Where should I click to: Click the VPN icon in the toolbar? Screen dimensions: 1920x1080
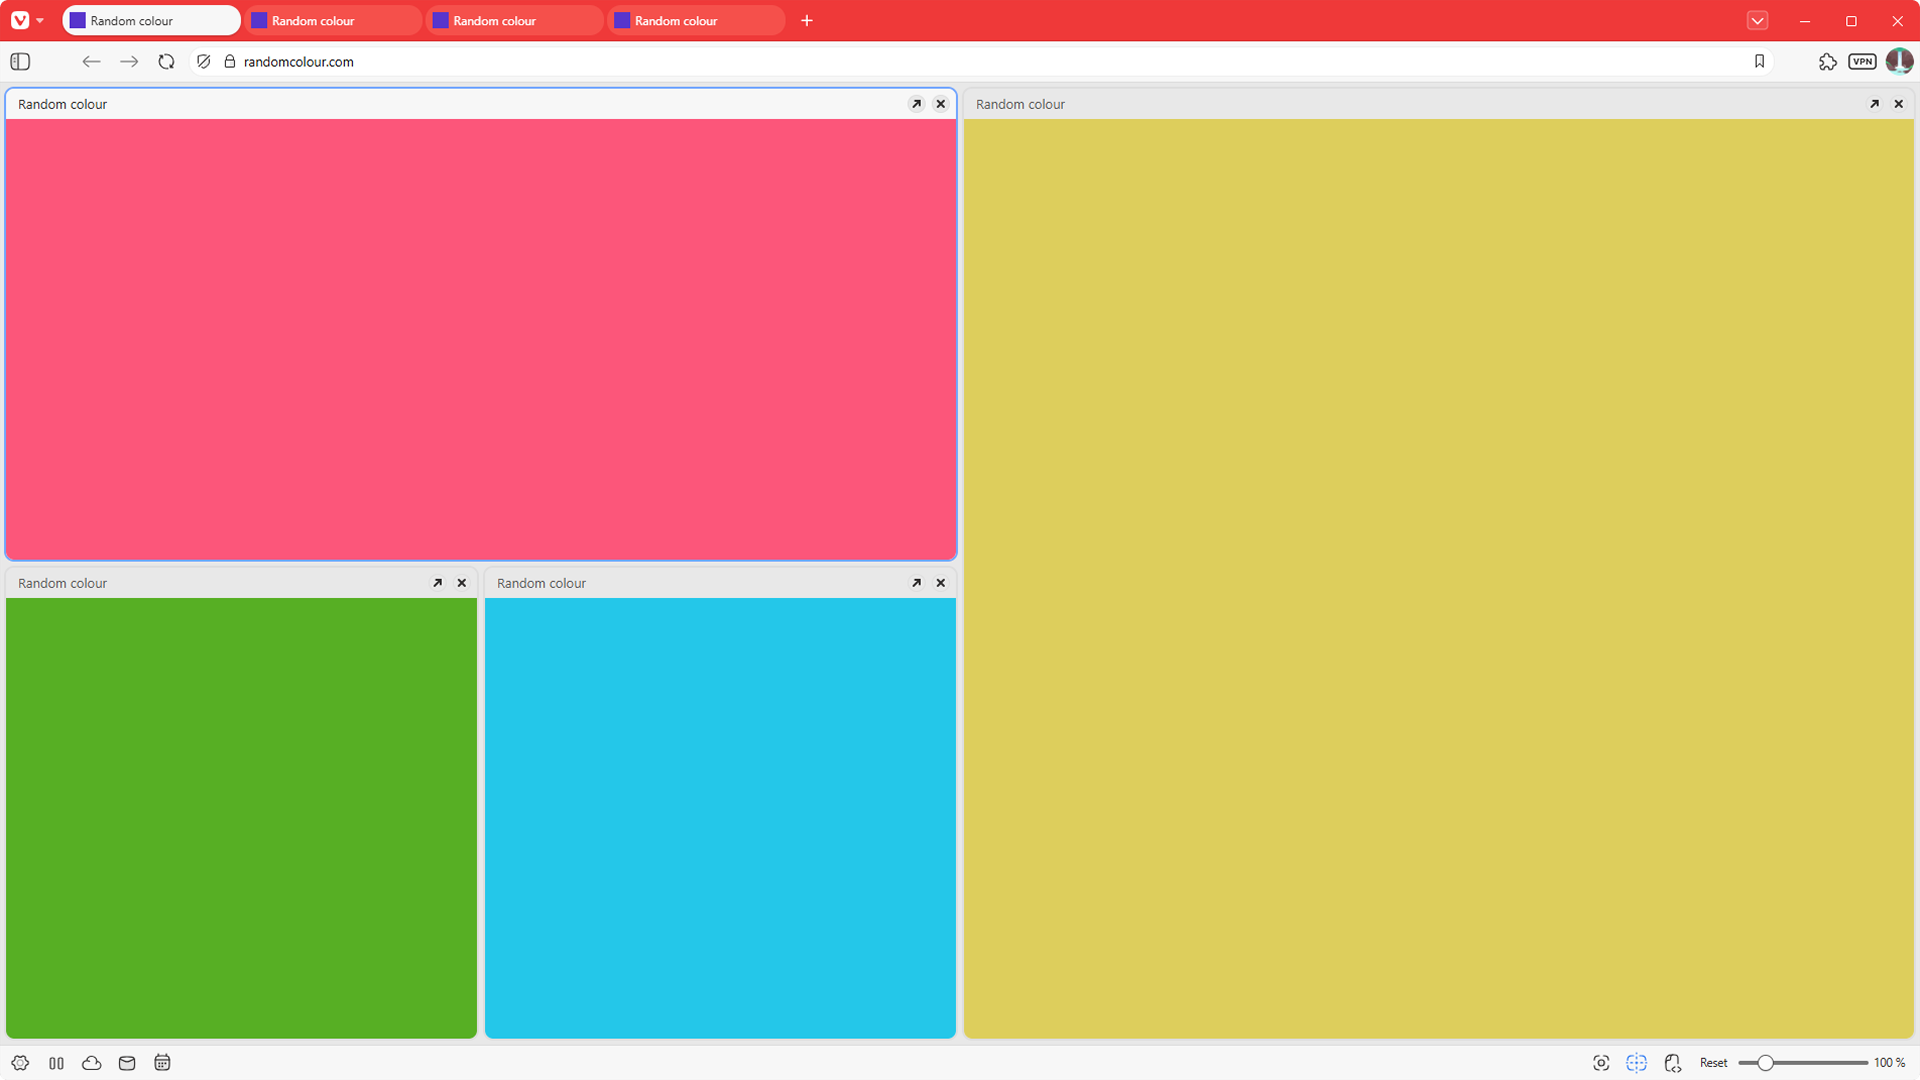[x=1862, y=61]
